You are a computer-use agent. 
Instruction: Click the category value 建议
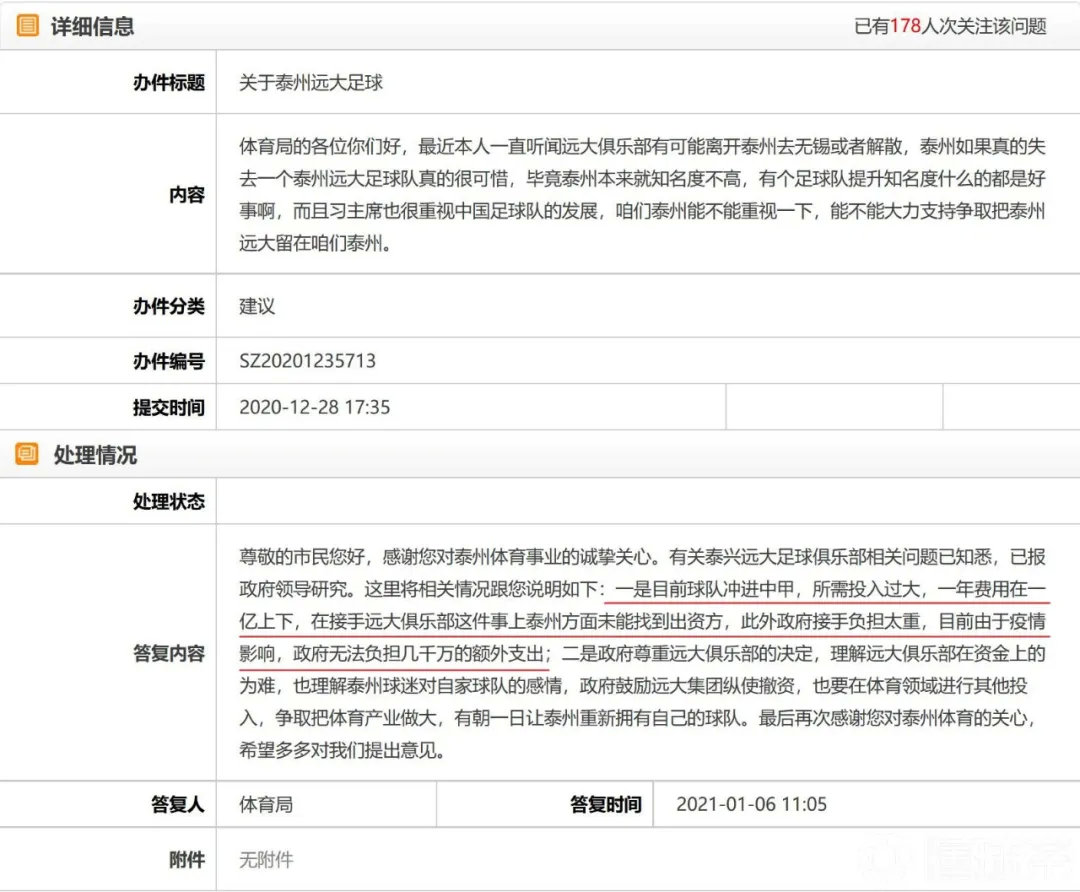[x=257, y=306]
